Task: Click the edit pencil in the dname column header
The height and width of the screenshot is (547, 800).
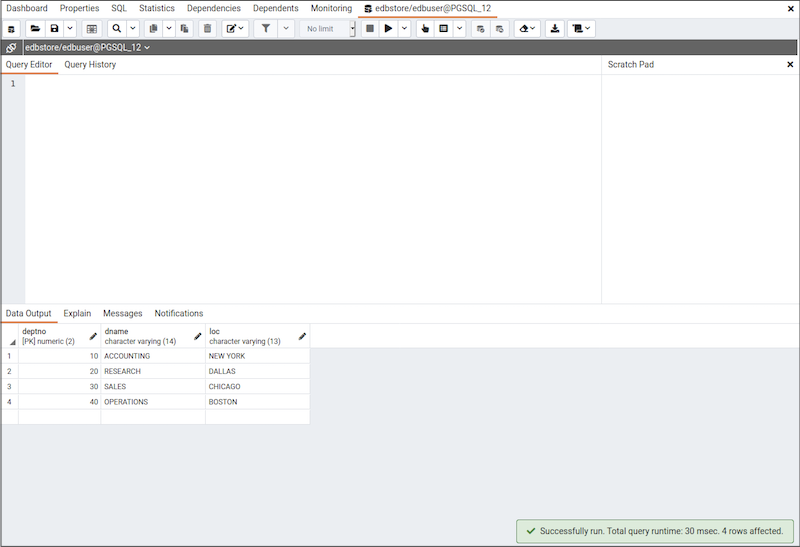Action: (x=197, y=336)
